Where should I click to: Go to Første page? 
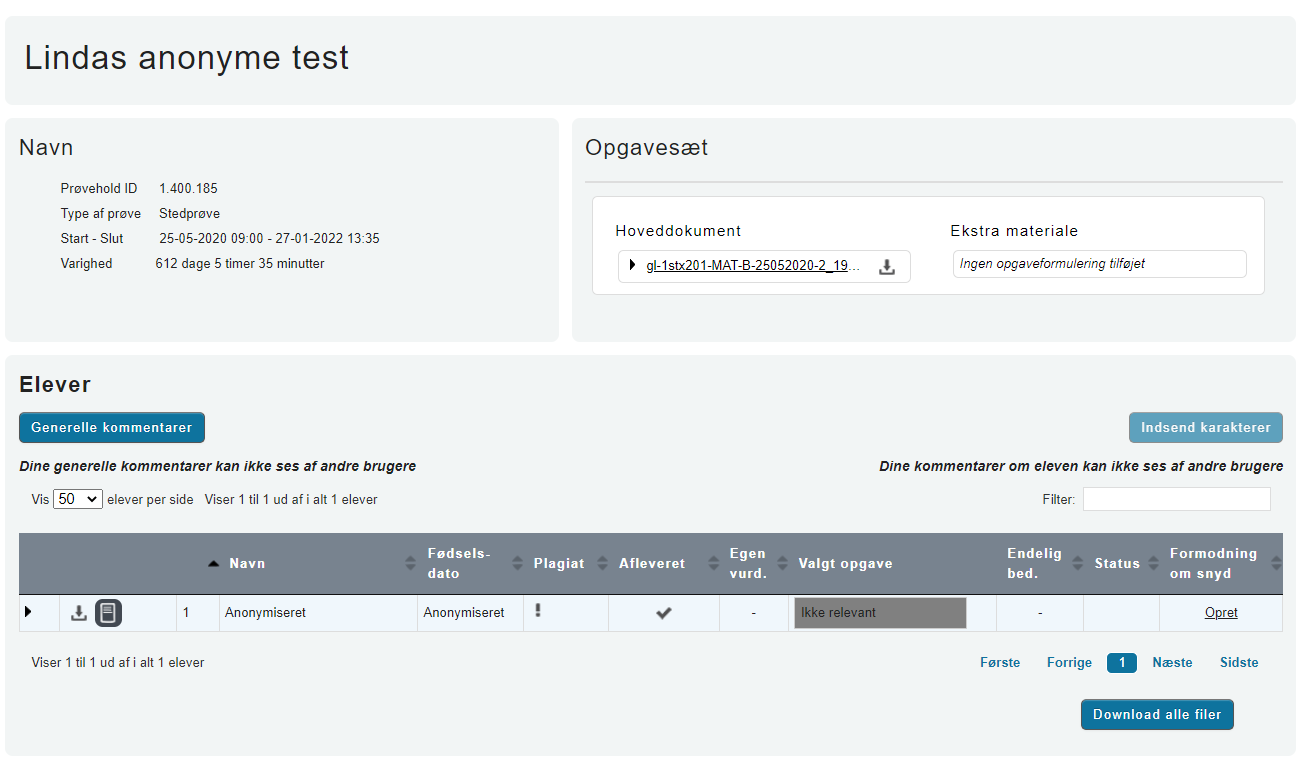1000,662
